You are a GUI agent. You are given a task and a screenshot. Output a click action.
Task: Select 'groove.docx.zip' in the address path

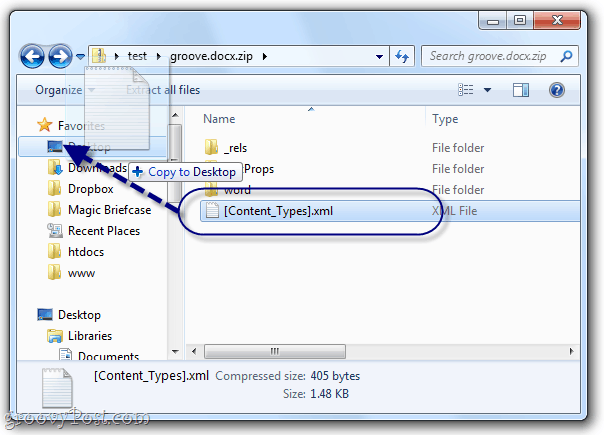click(x=211, y=56)
